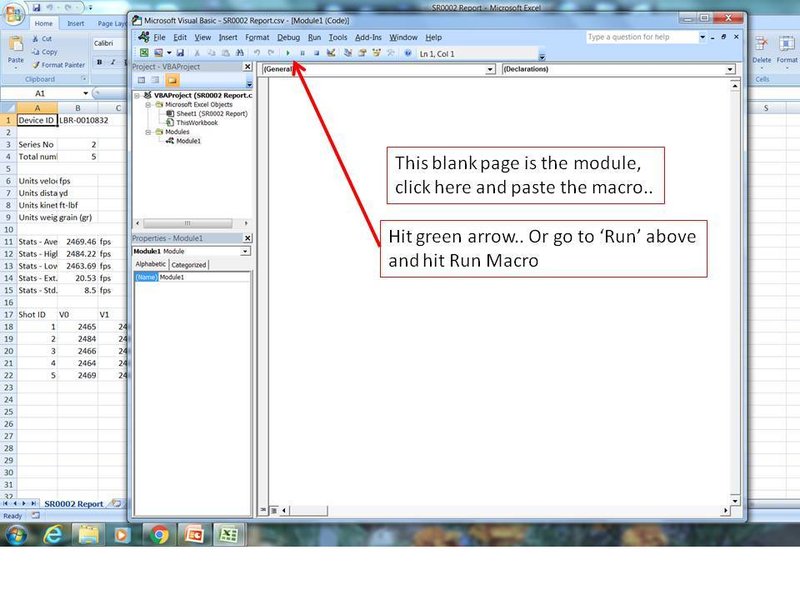The height and width of the screenshot is (600, 800).
Task: Open the Help menu in Visual Basic
Action: pos(433,37)
